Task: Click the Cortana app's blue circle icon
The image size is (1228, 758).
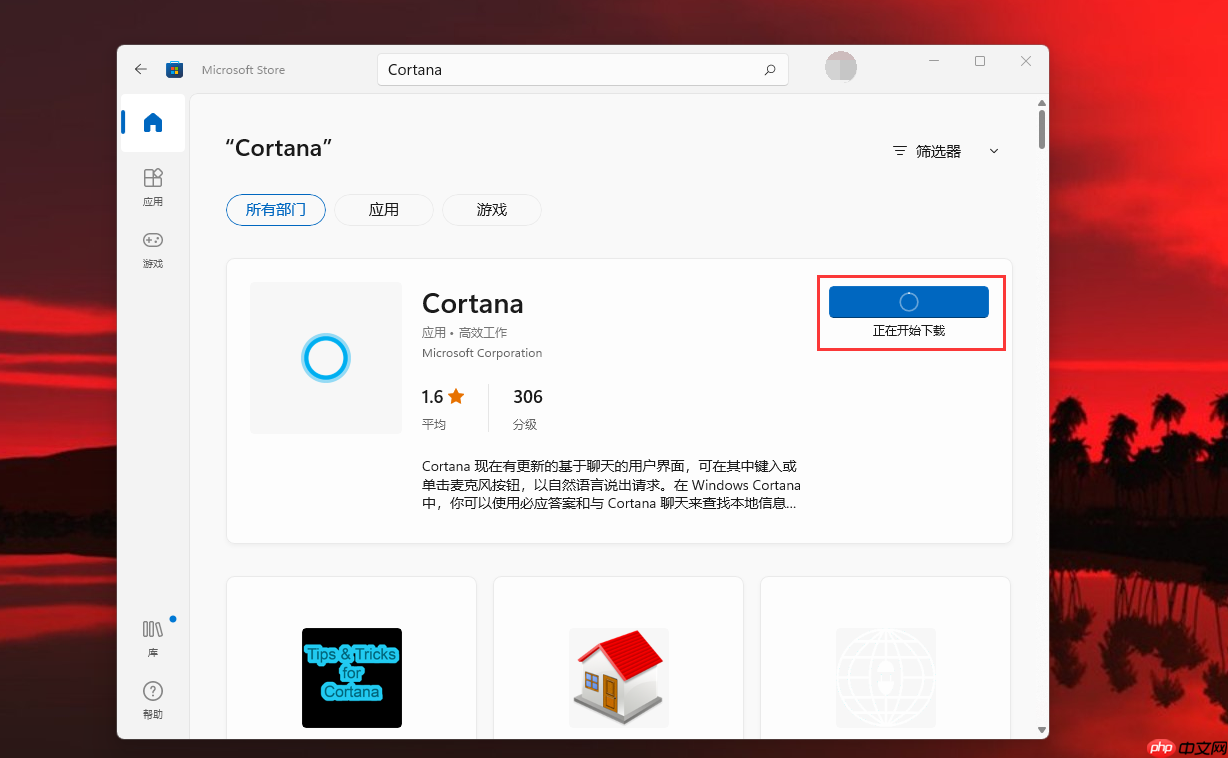Action: click(x=325, y=357)
